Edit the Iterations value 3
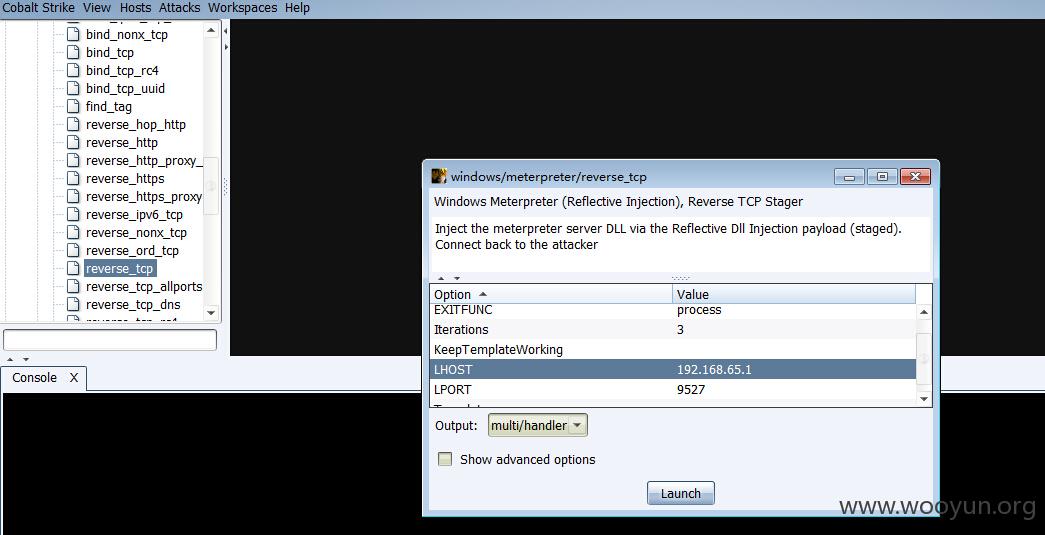1045x535 pixels. click(794, 329)
